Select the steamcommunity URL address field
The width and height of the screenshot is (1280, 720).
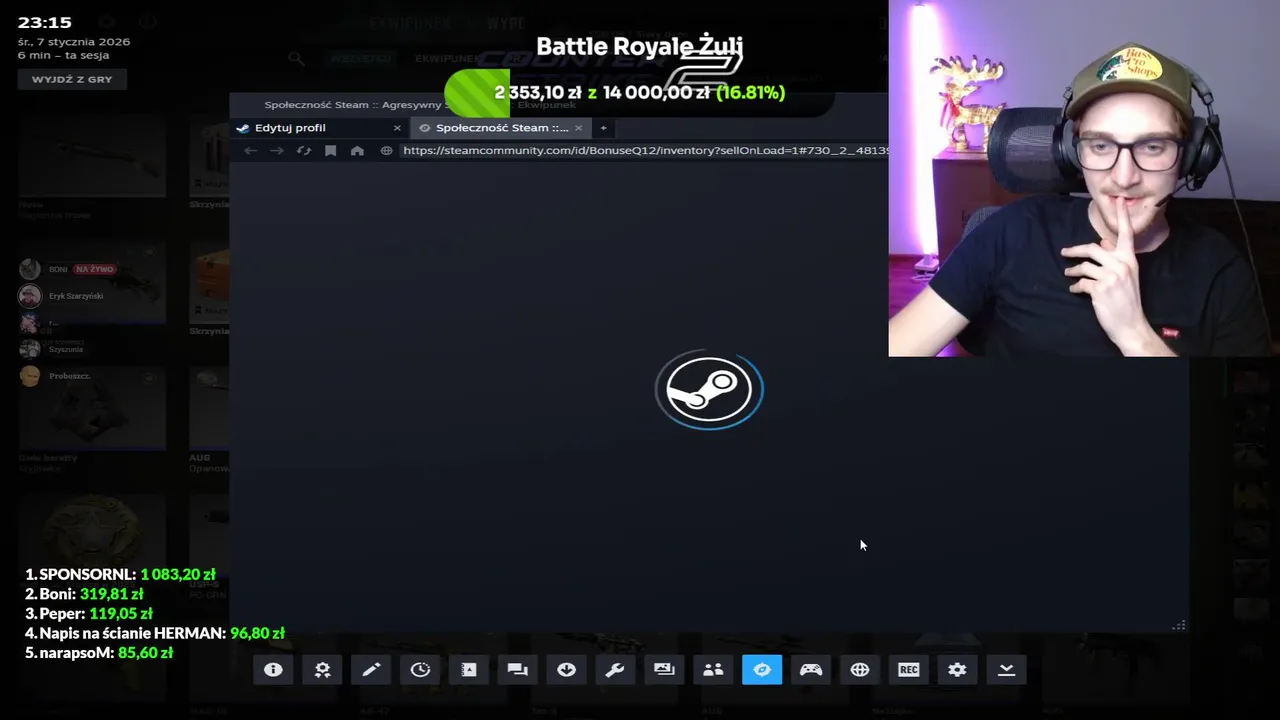pyautogui.click(x=645, y=150)
